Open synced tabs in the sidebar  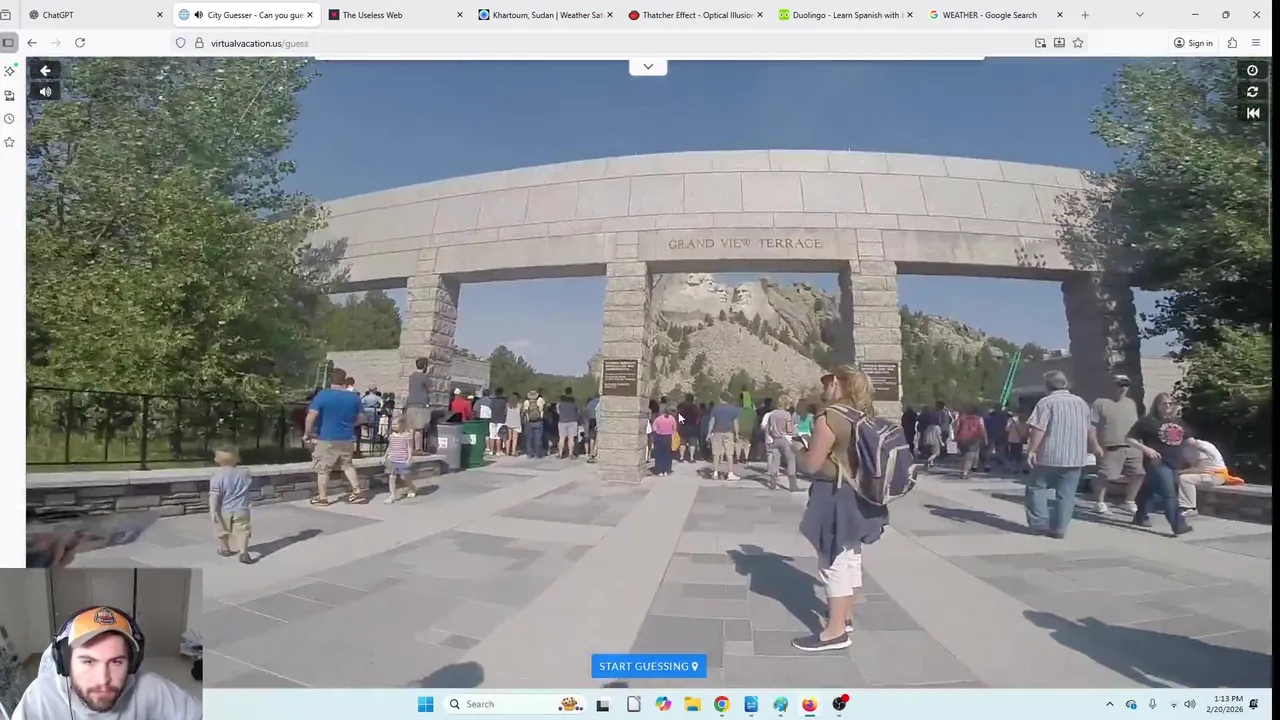[9, 95]
